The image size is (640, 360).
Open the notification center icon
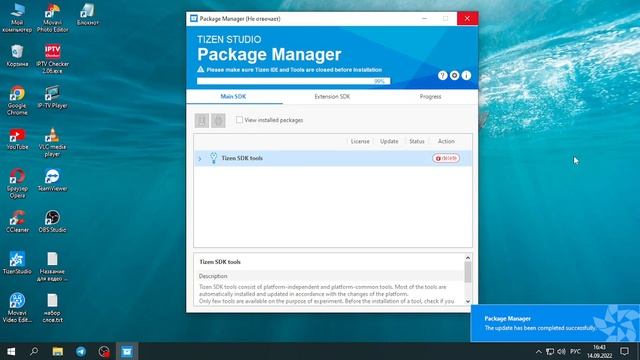tap(624, 351)
